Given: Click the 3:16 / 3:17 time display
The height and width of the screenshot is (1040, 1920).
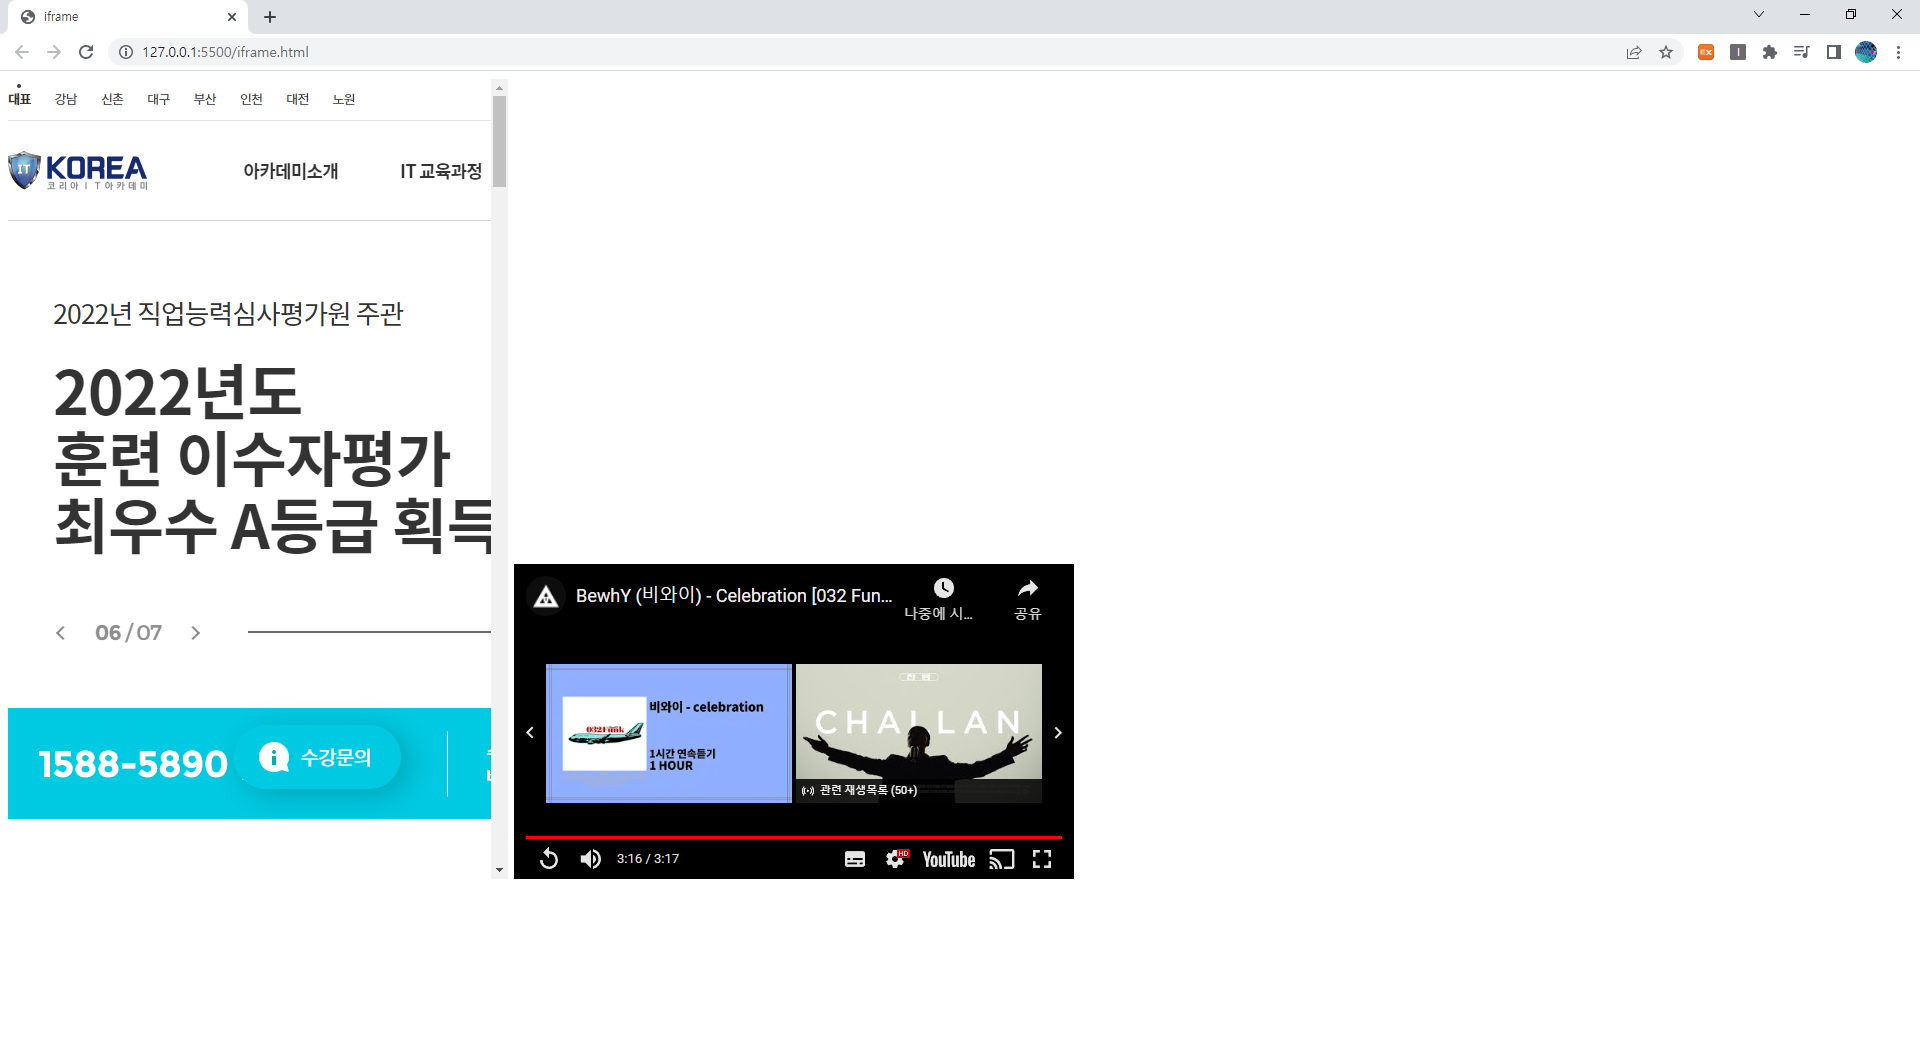Looking at the screenshot, I should (648, 859).
